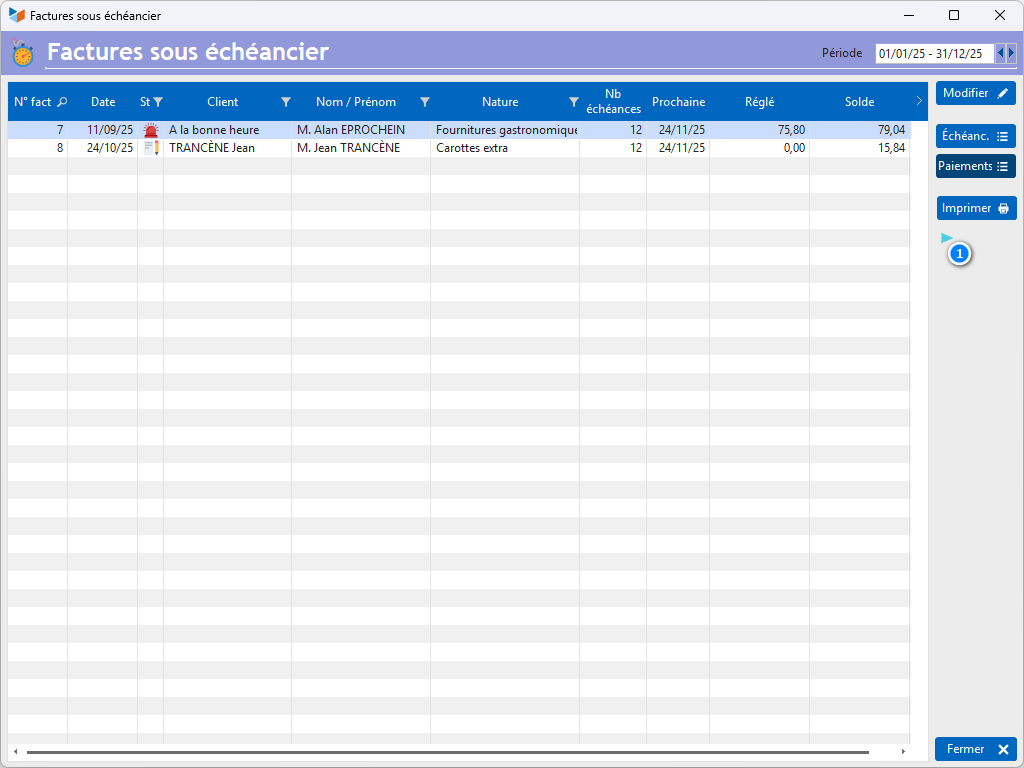Click the small blue arrow below Imprimer
The height and width of the screenshot is (768, 1024).
click(946, 238)
